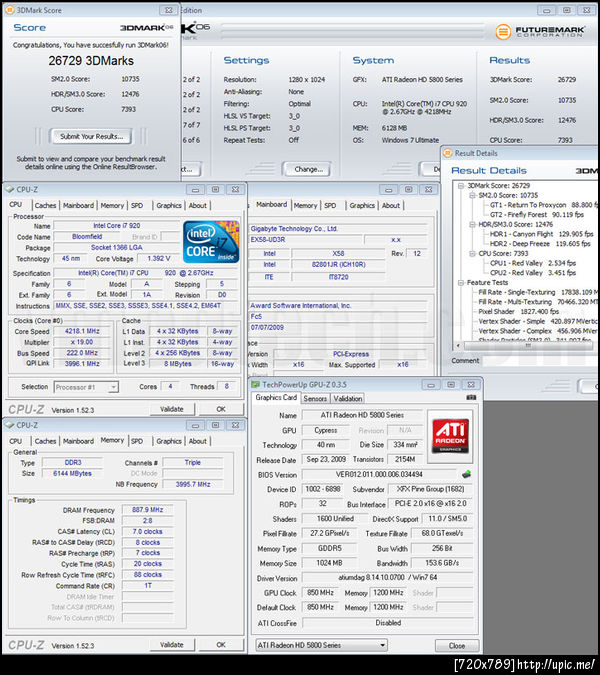Screen dimensions: 600x675
Task: Click the Change... settings button in 3DMark06
Action: 308,169
